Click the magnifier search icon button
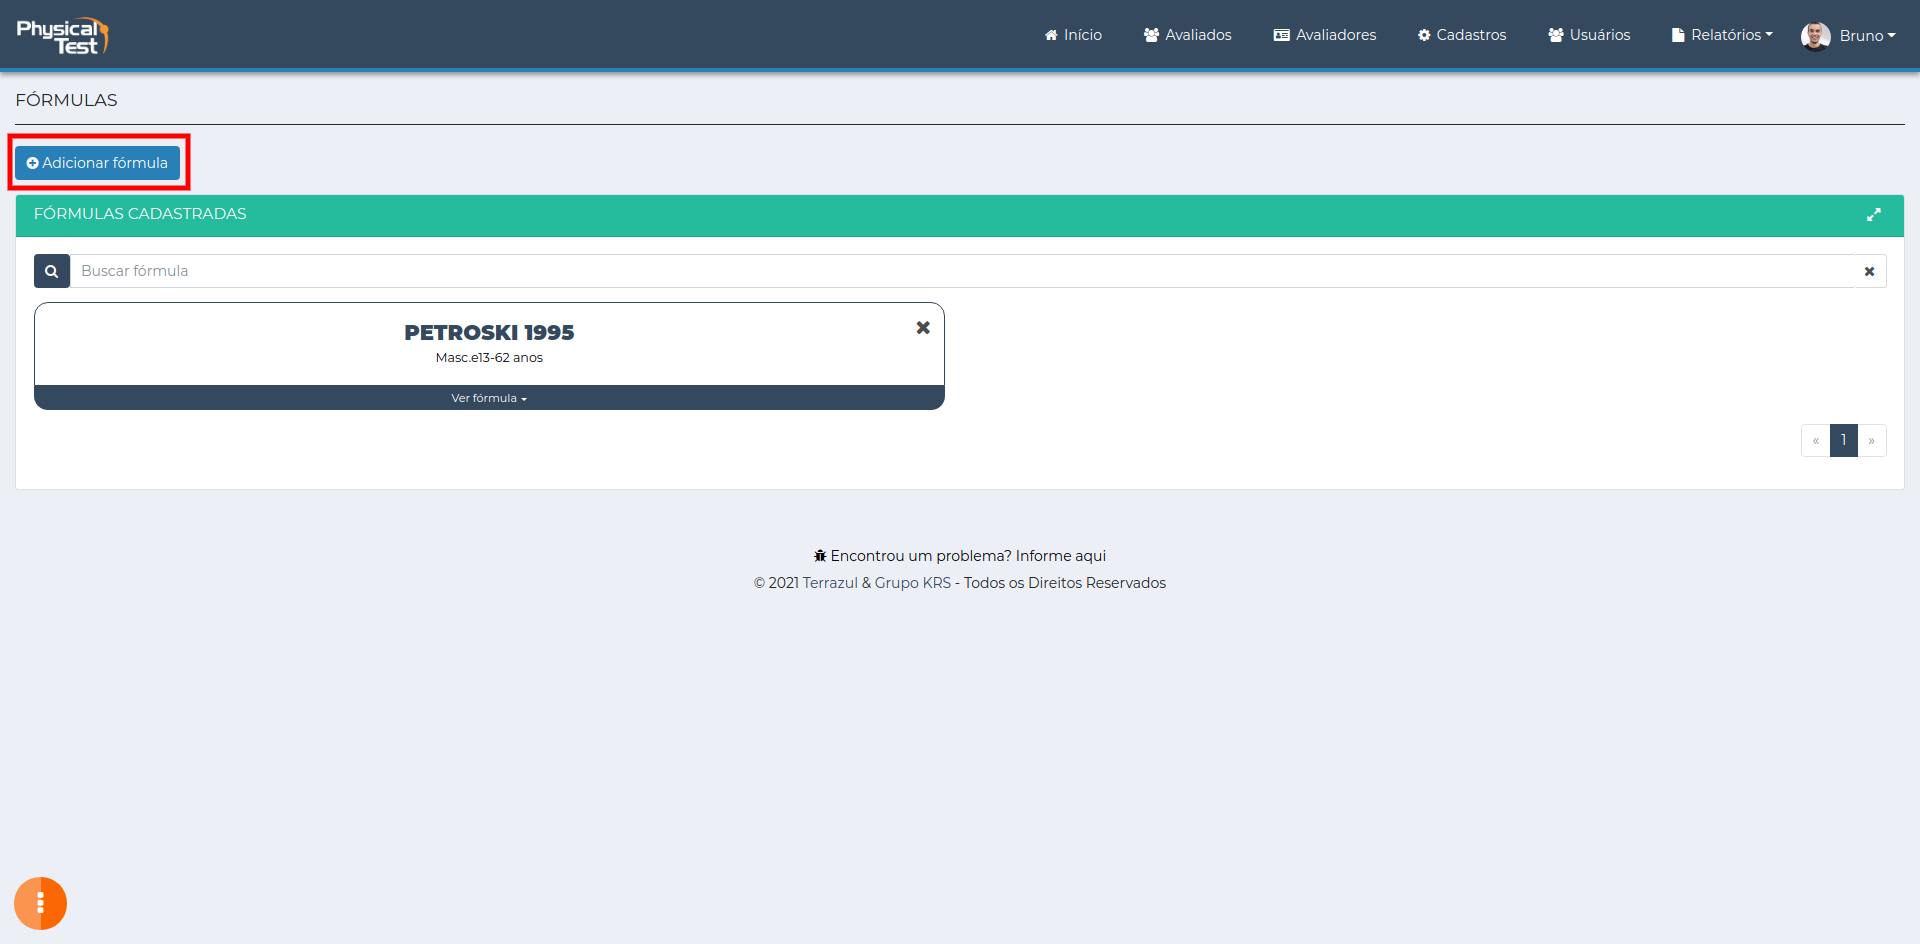Screen dimensions: 1920x944 coord(52,271)
